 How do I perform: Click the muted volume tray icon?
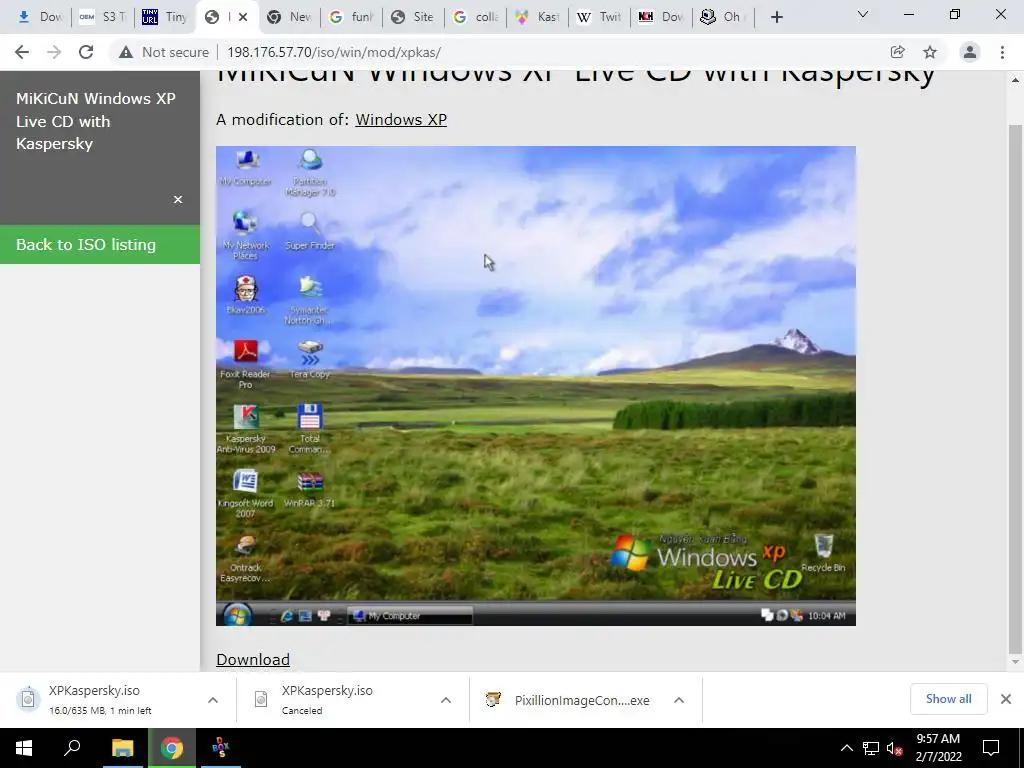894,748
